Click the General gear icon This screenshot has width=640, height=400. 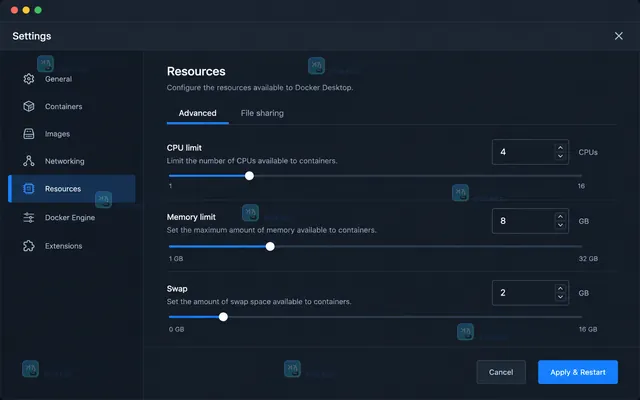click(x=29, y=79)
